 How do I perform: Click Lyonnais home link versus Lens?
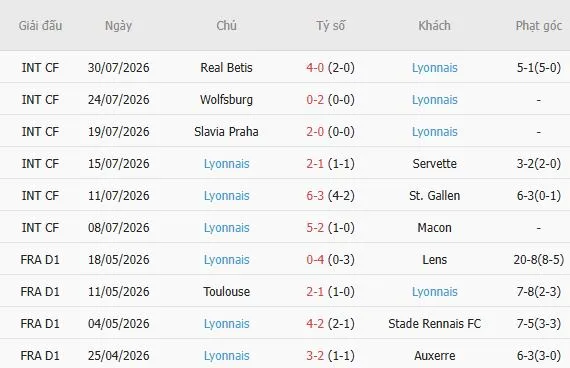pos(226,260)
